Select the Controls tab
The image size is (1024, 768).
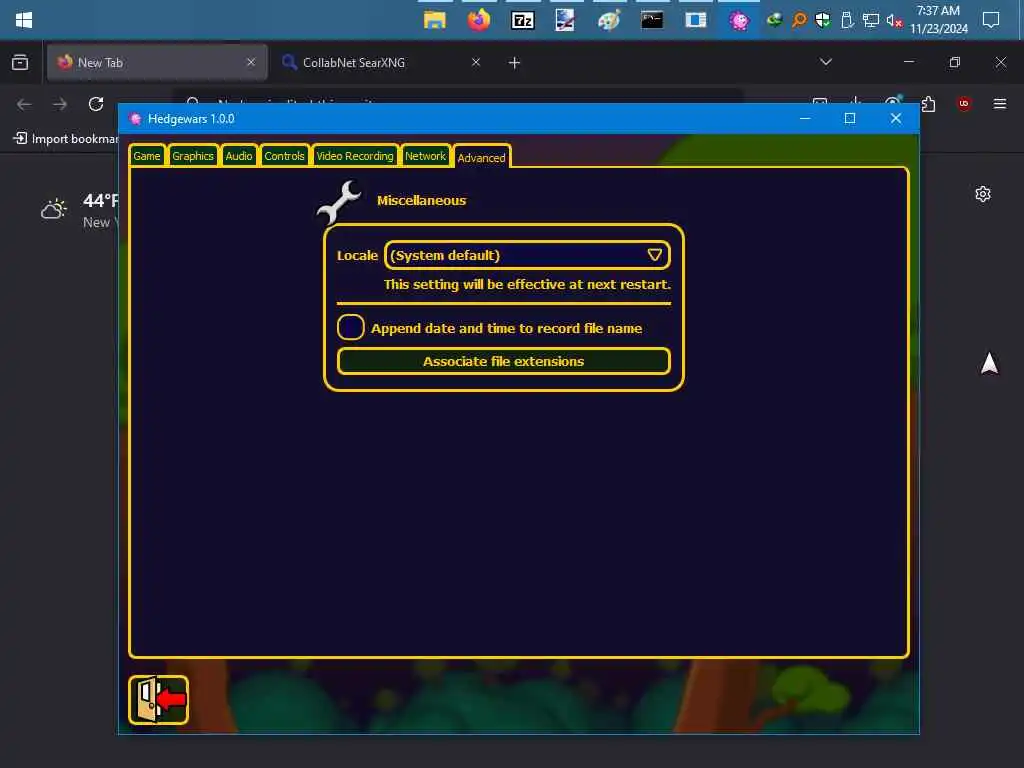pos(284,156)
